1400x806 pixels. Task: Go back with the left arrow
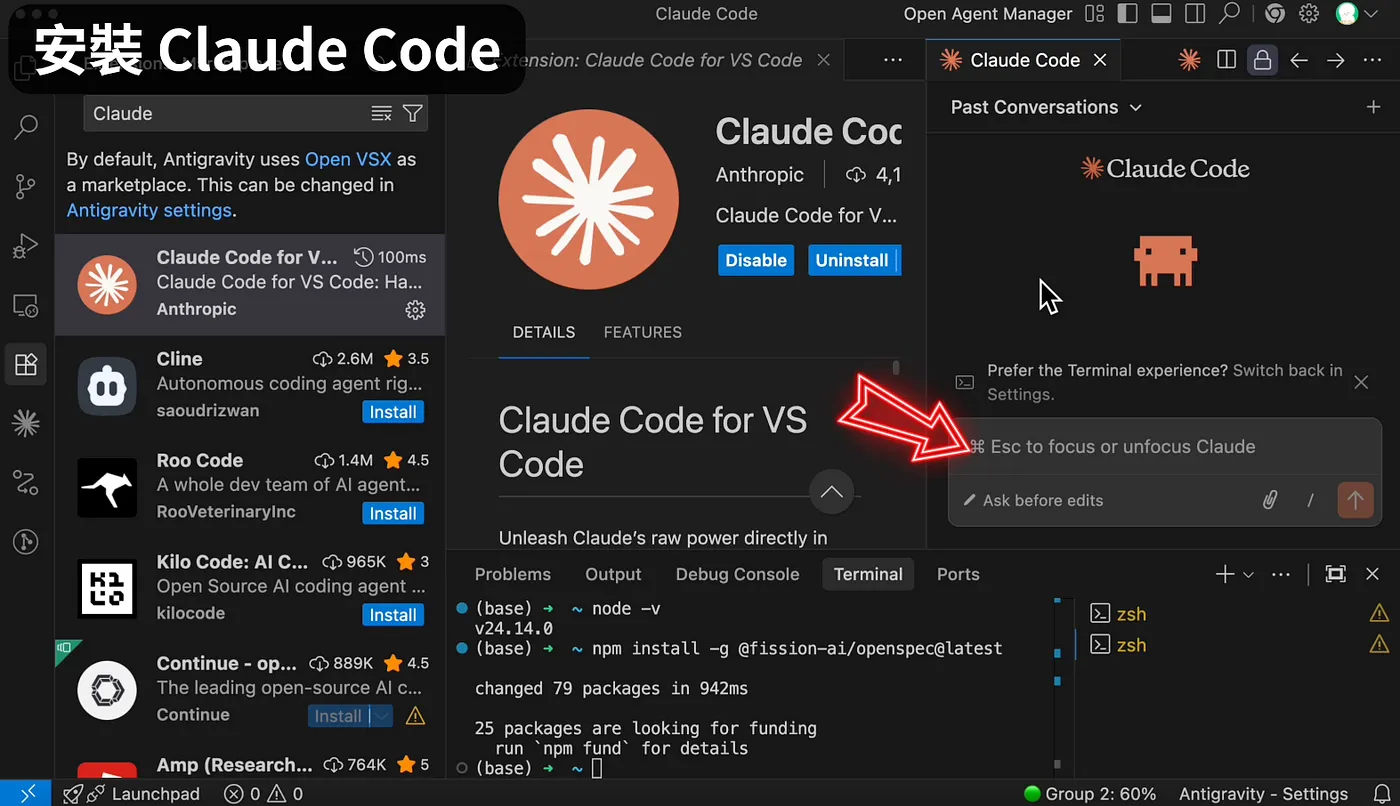point(1299,60)
